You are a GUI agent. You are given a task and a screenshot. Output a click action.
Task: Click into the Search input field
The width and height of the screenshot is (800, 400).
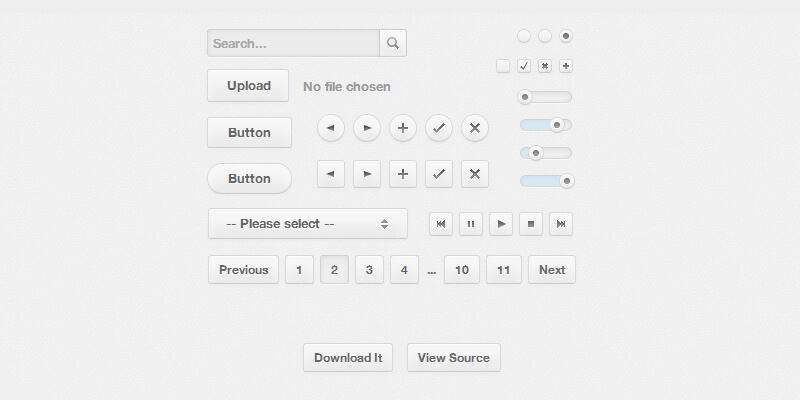click(293, 43)
